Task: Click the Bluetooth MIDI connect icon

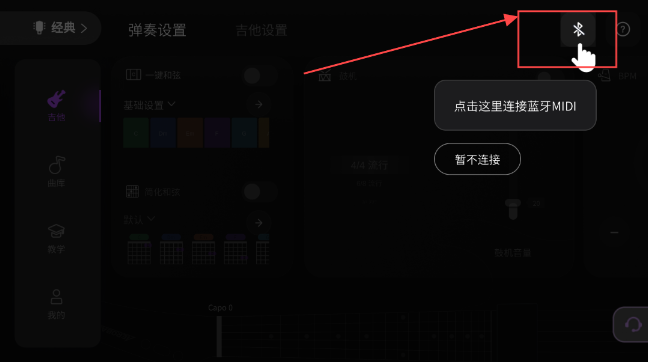Action: (x=578, y=29)
